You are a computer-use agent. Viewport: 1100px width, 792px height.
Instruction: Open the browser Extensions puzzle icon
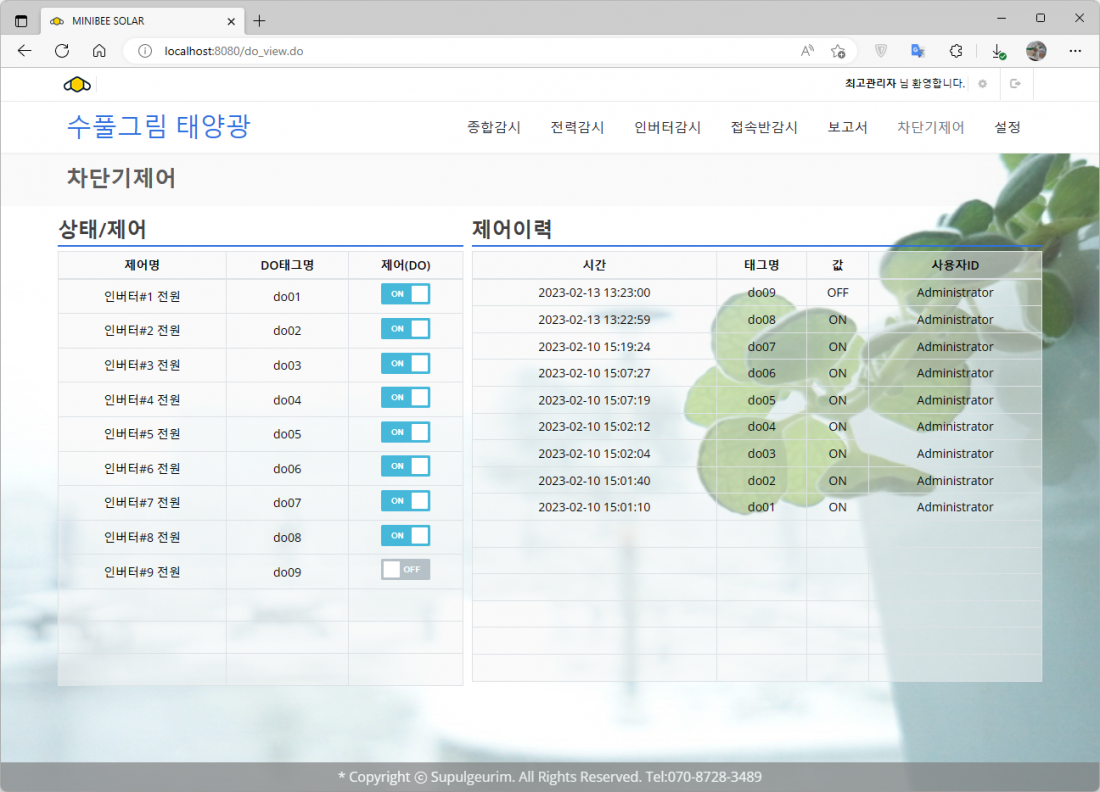[956, 51]
